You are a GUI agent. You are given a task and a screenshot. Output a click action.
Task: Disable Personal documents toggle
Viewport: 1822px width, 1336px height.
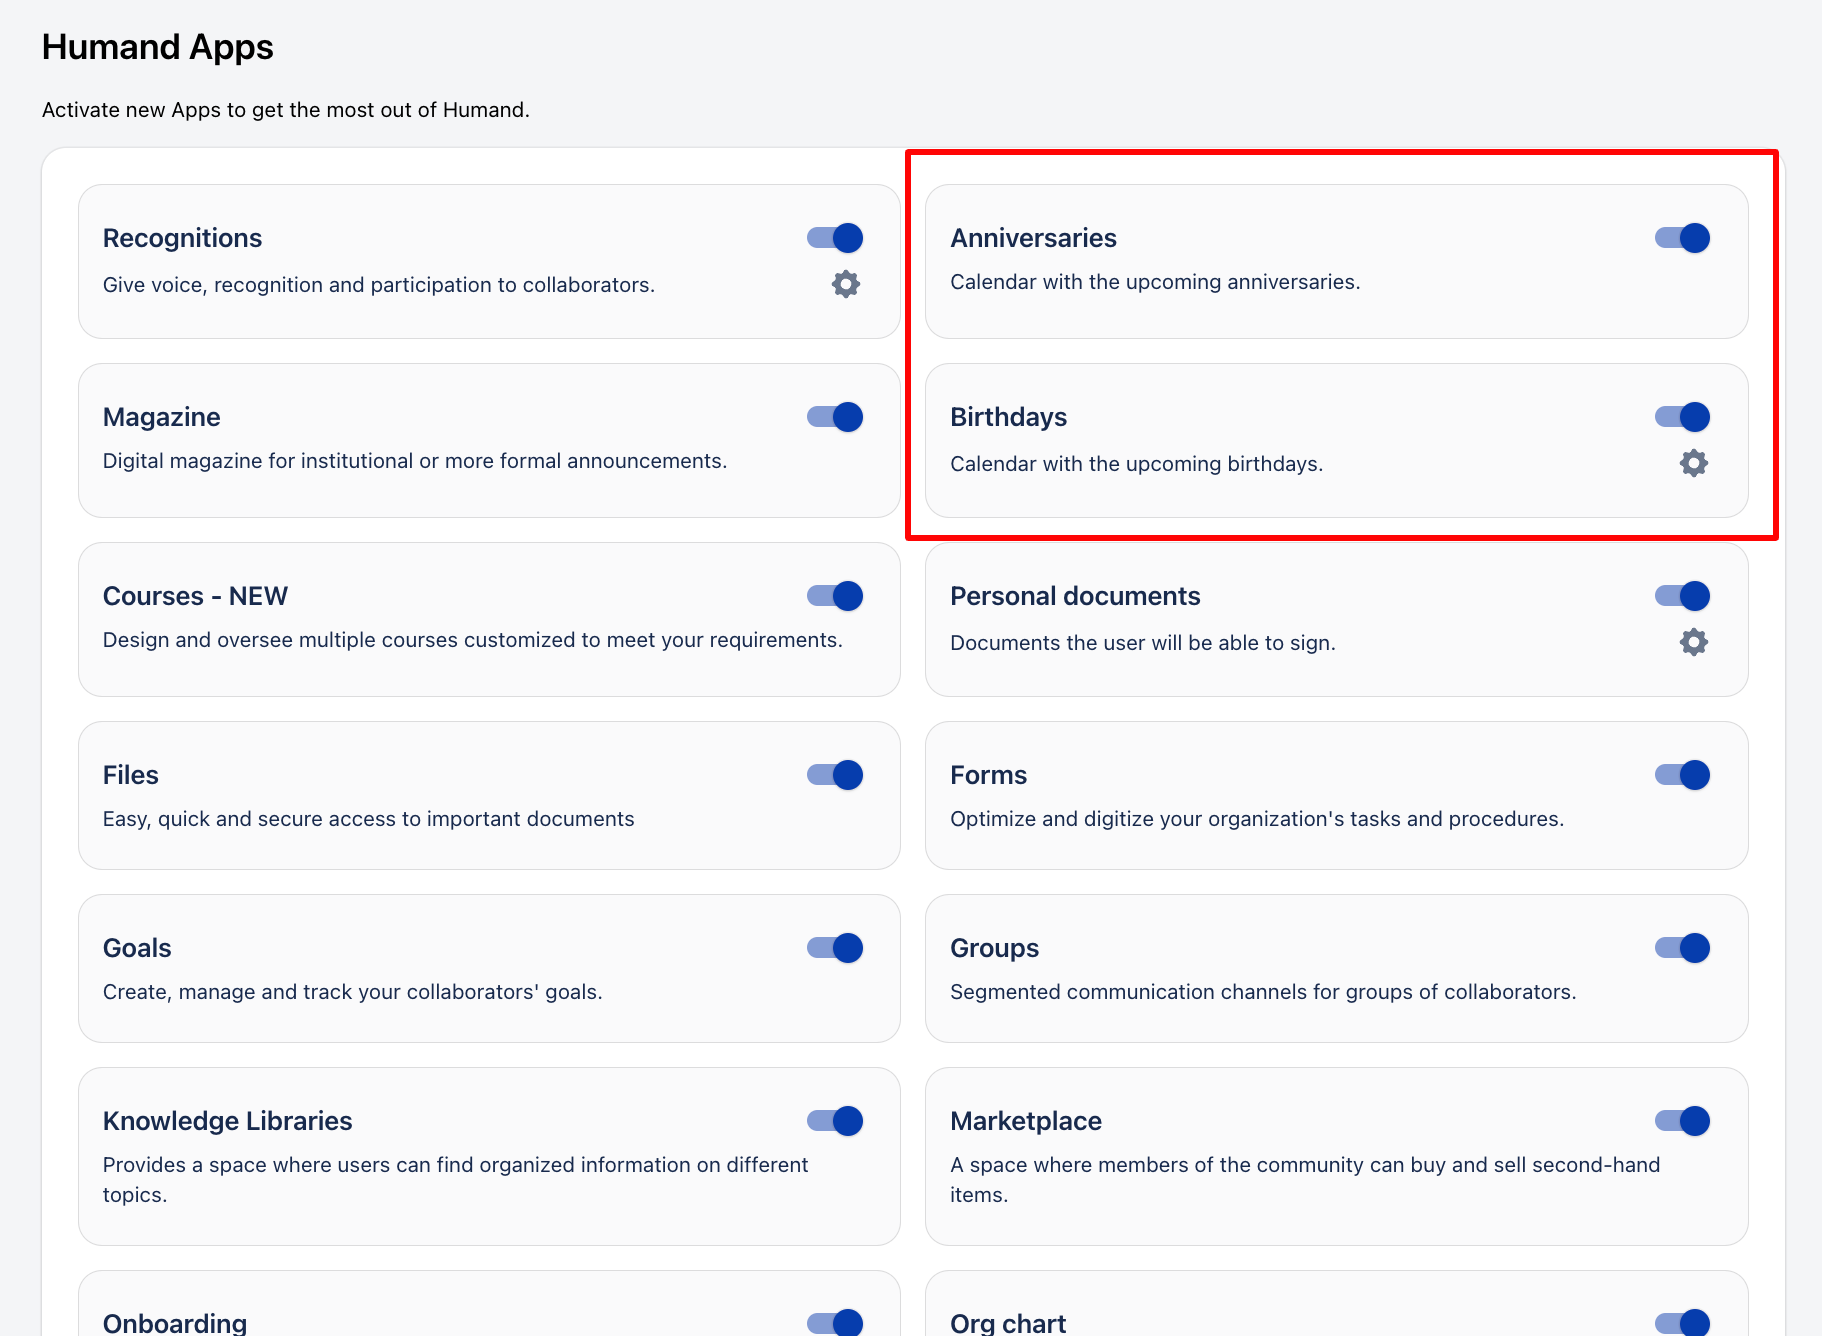[x=1683, y=596]
